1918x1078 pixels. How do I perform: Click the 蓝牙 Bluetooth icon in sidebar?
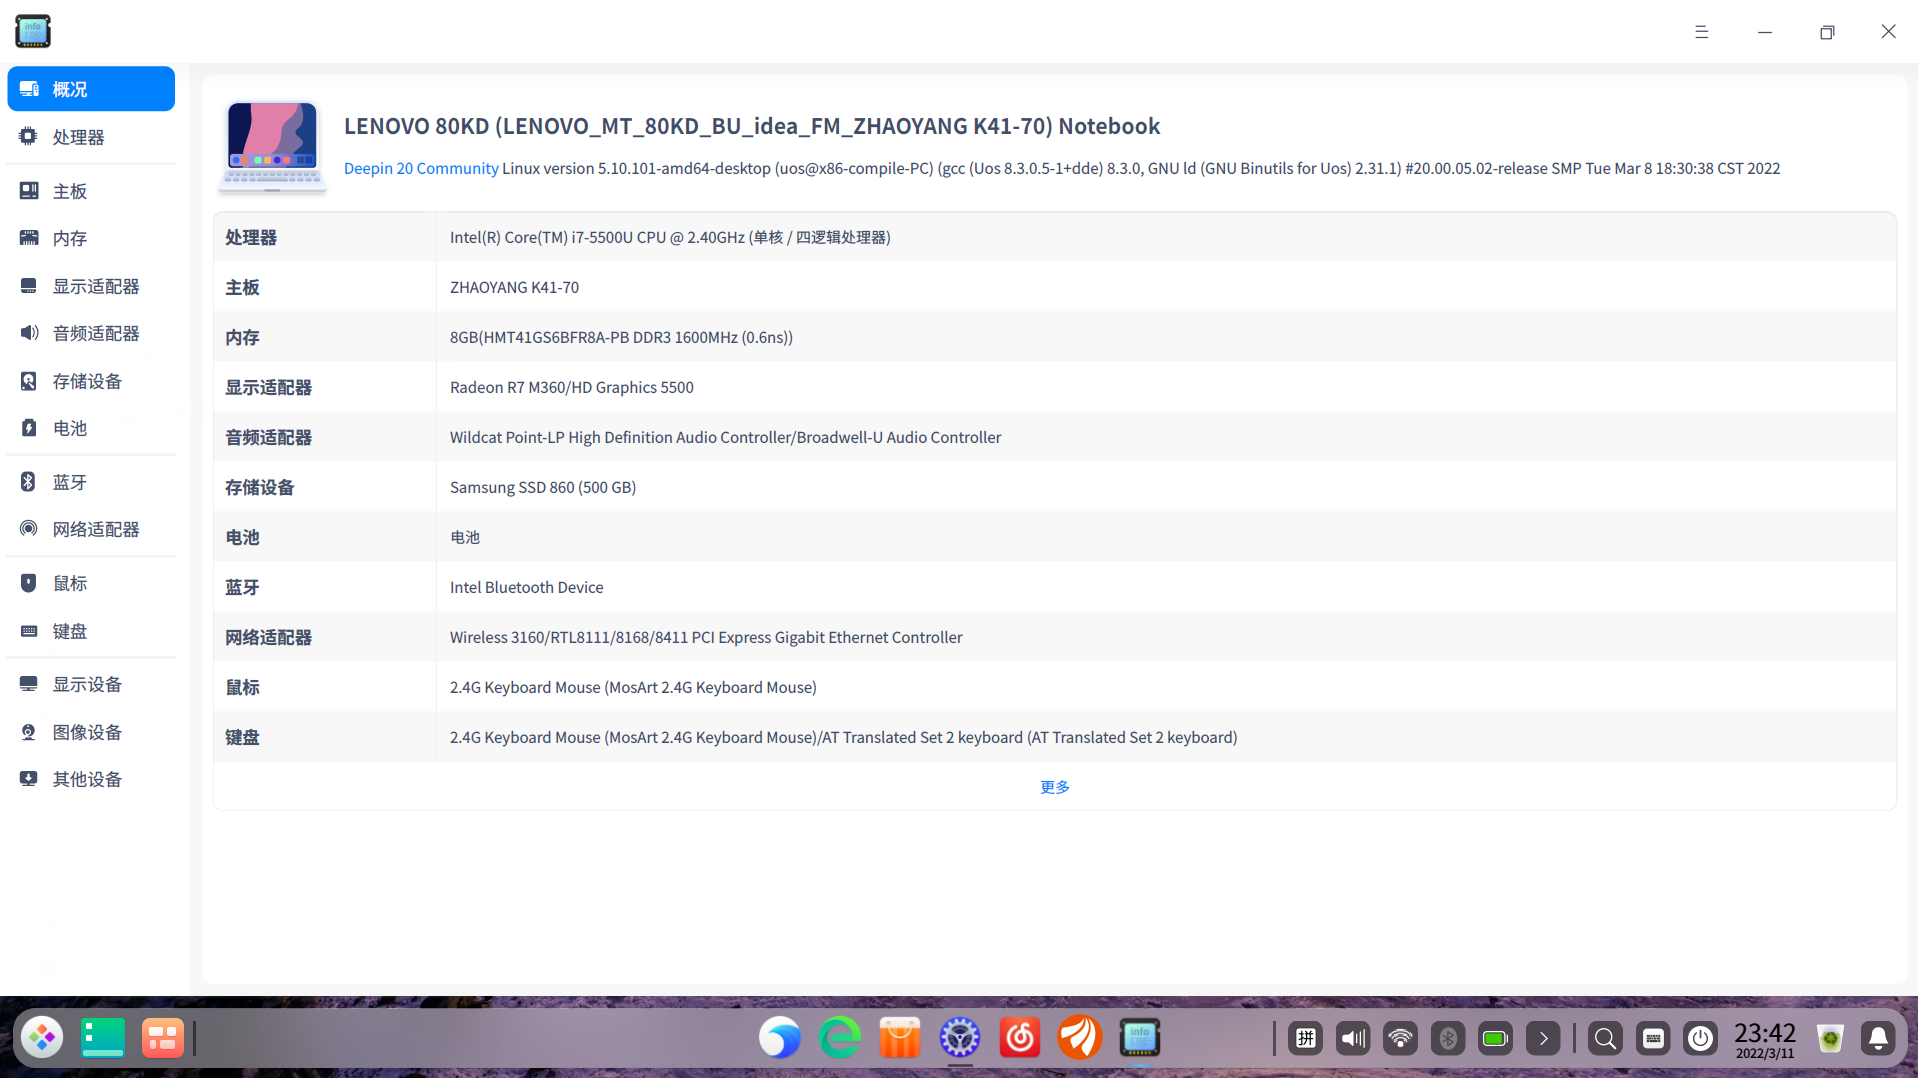click(x=29, y=482)
